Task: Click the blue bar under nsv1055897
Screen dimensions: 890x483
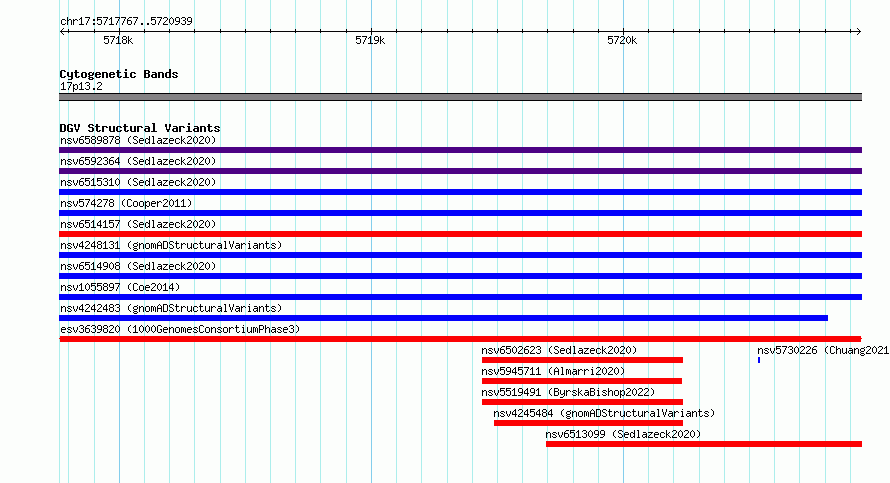Action: (x=460, y=297)
